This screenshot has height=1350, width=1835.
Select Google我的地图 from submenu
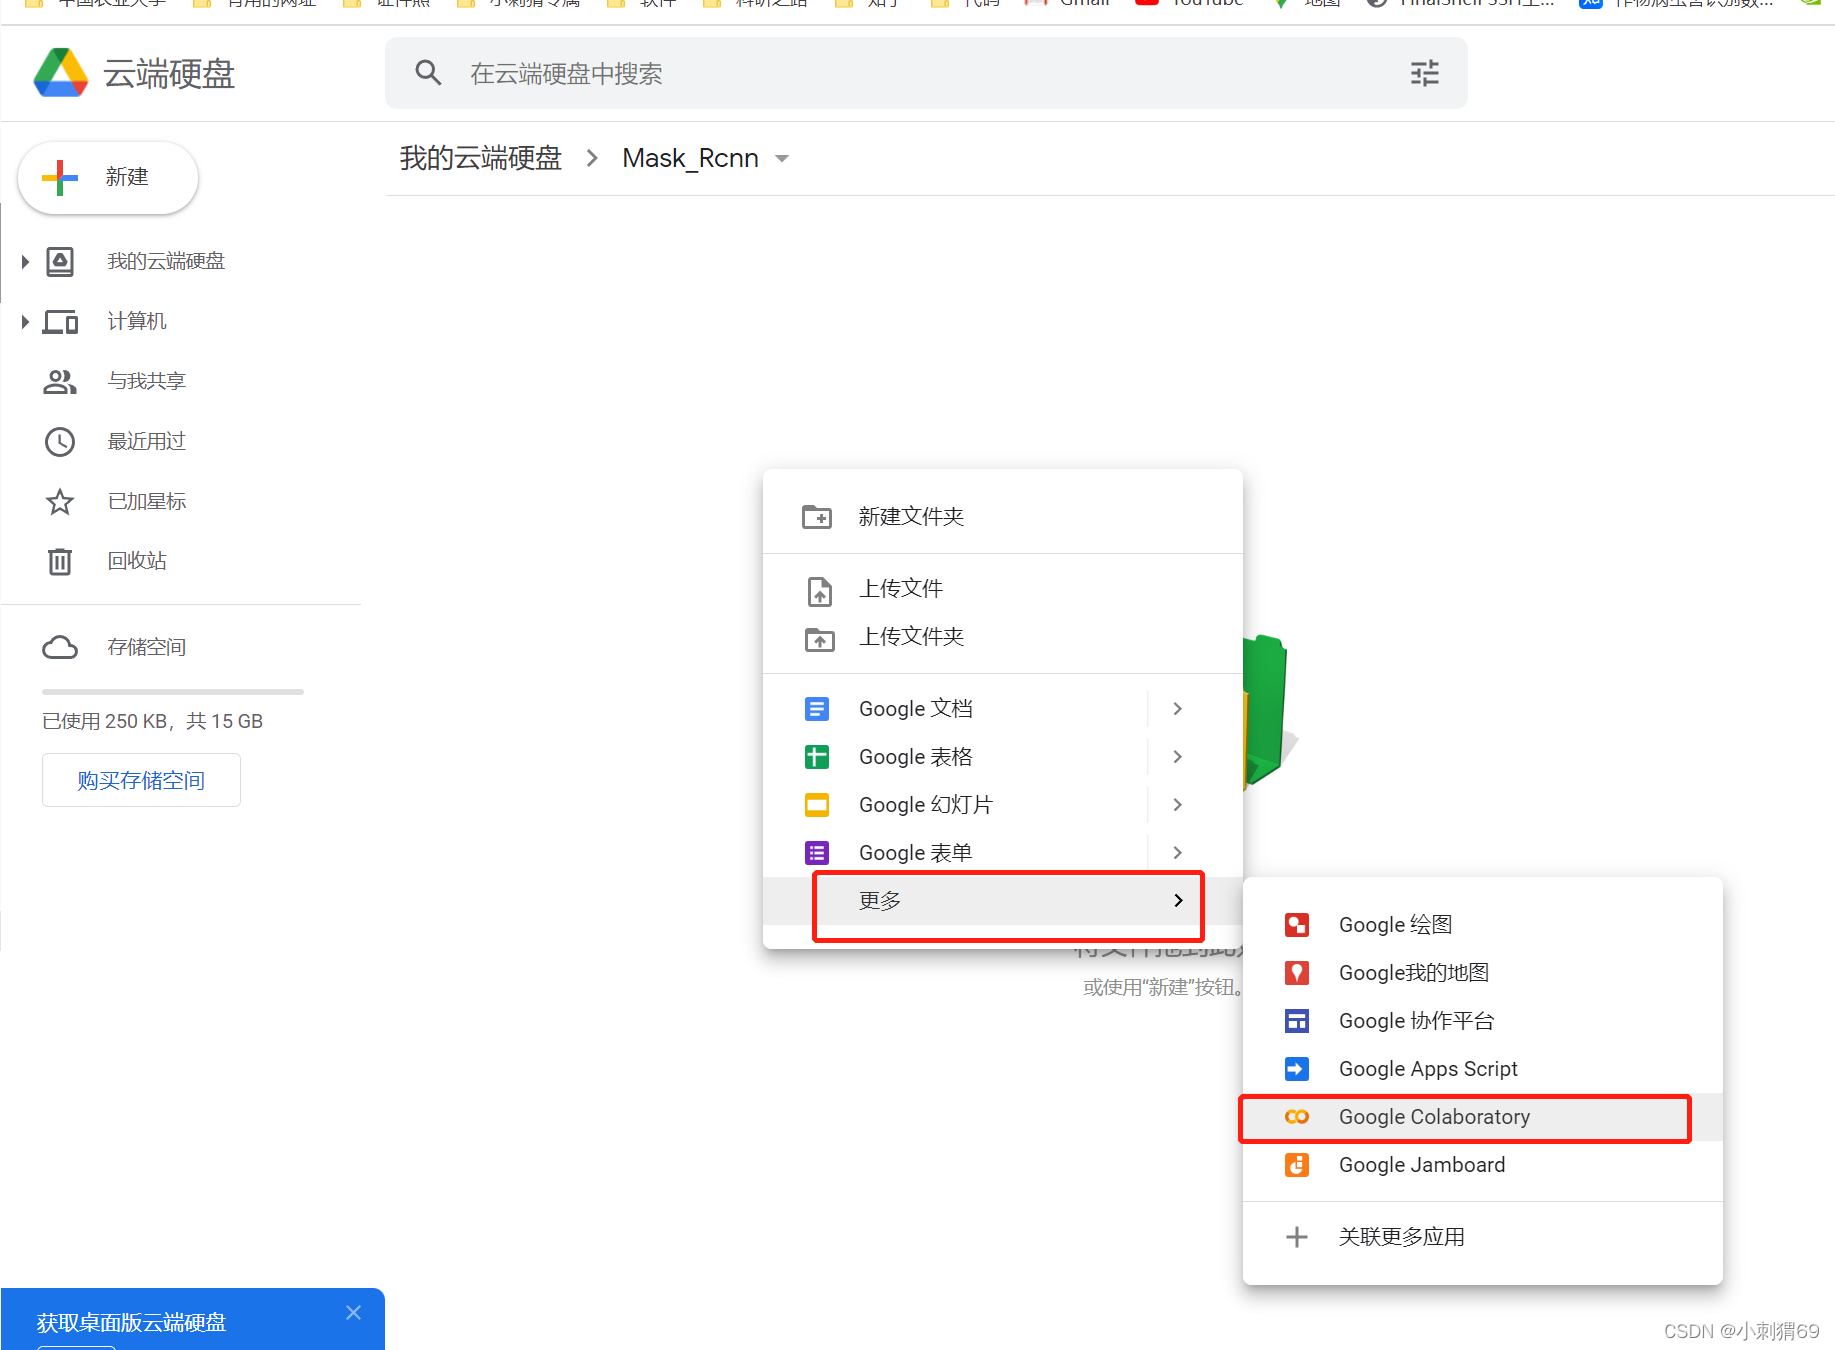(x=1483, y=973)
